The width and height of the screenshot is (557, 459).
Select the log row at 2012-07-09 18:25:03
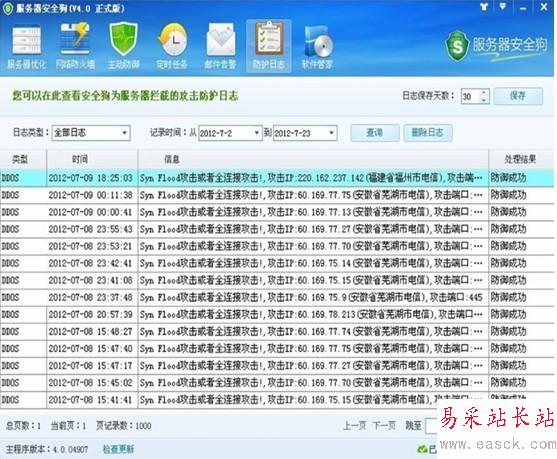(x=277, y=178)
